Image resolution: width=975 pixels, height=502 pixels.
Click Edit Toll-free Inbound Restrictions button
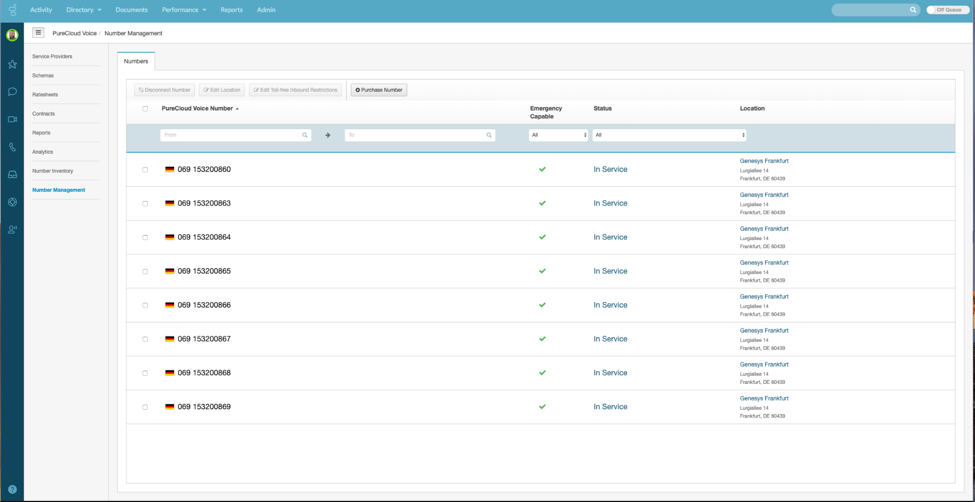tap(295, 90)
